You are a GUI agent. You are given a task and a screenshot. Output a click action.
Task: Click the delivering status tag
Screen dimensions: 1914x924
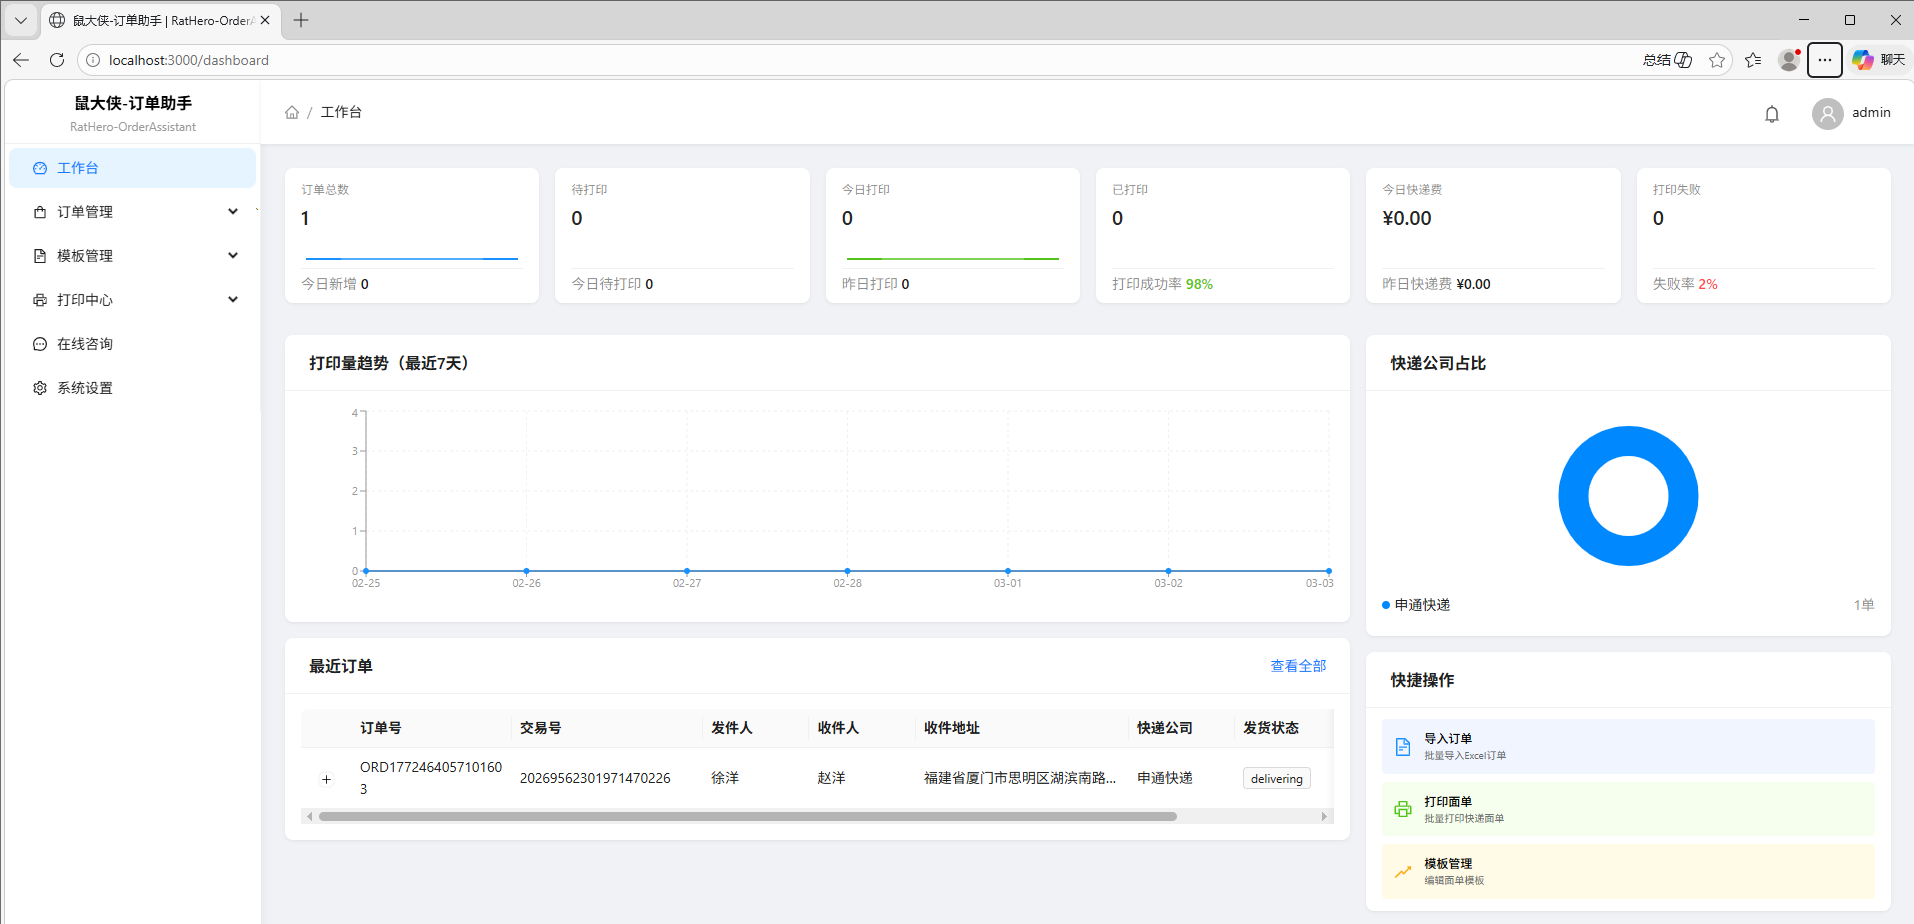click(x=1276, y=779)
